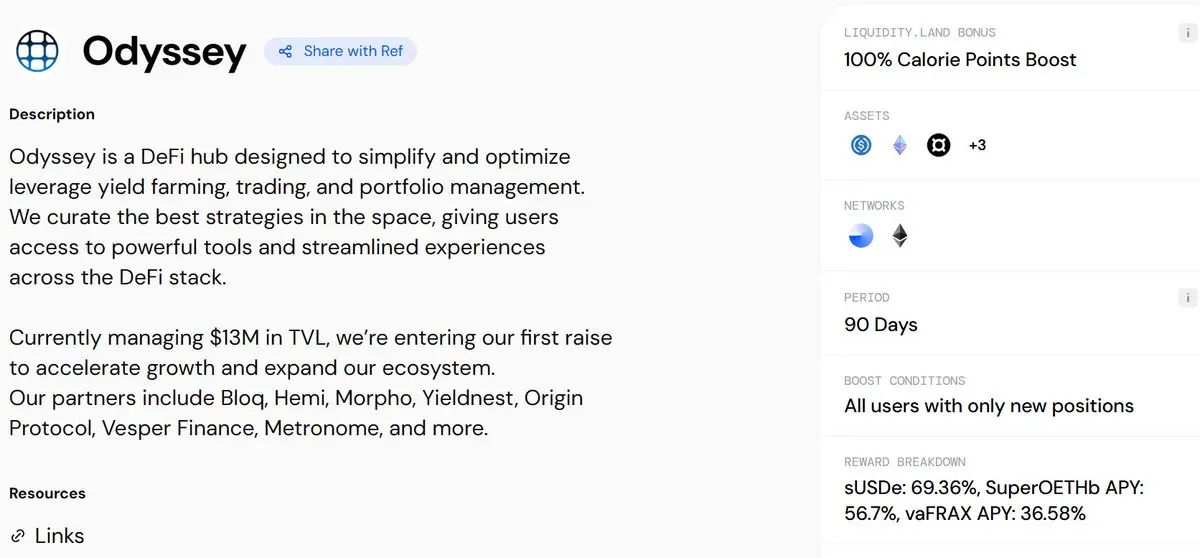1200x558 pixels.
Task: Click the black circular asset icon
Action: 938,146
